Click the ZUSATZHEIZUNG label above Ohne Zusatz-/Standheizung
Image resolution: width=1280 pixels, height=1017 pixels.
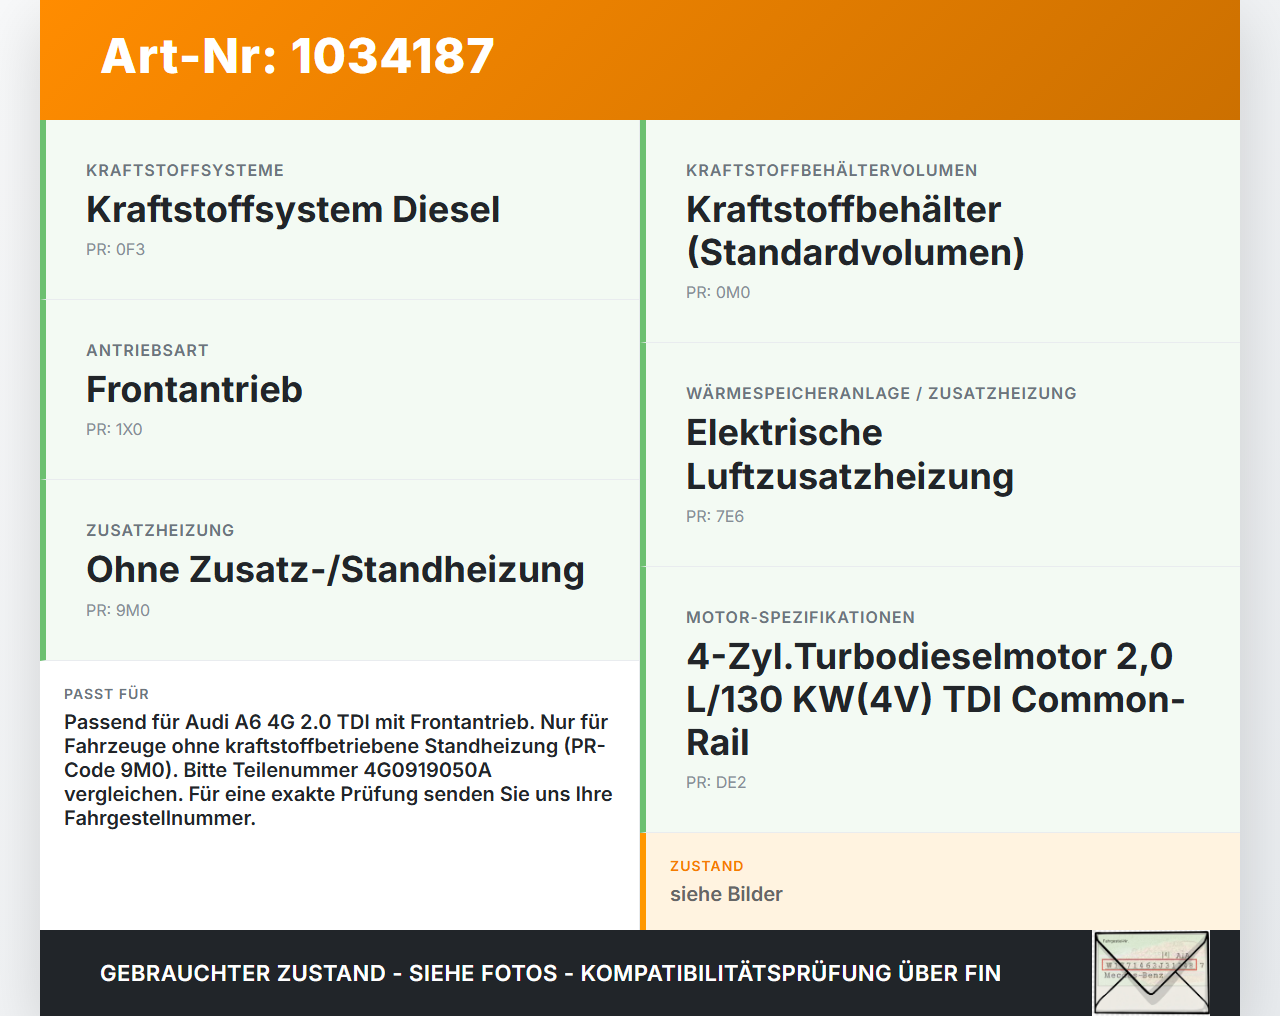[160, 530]
